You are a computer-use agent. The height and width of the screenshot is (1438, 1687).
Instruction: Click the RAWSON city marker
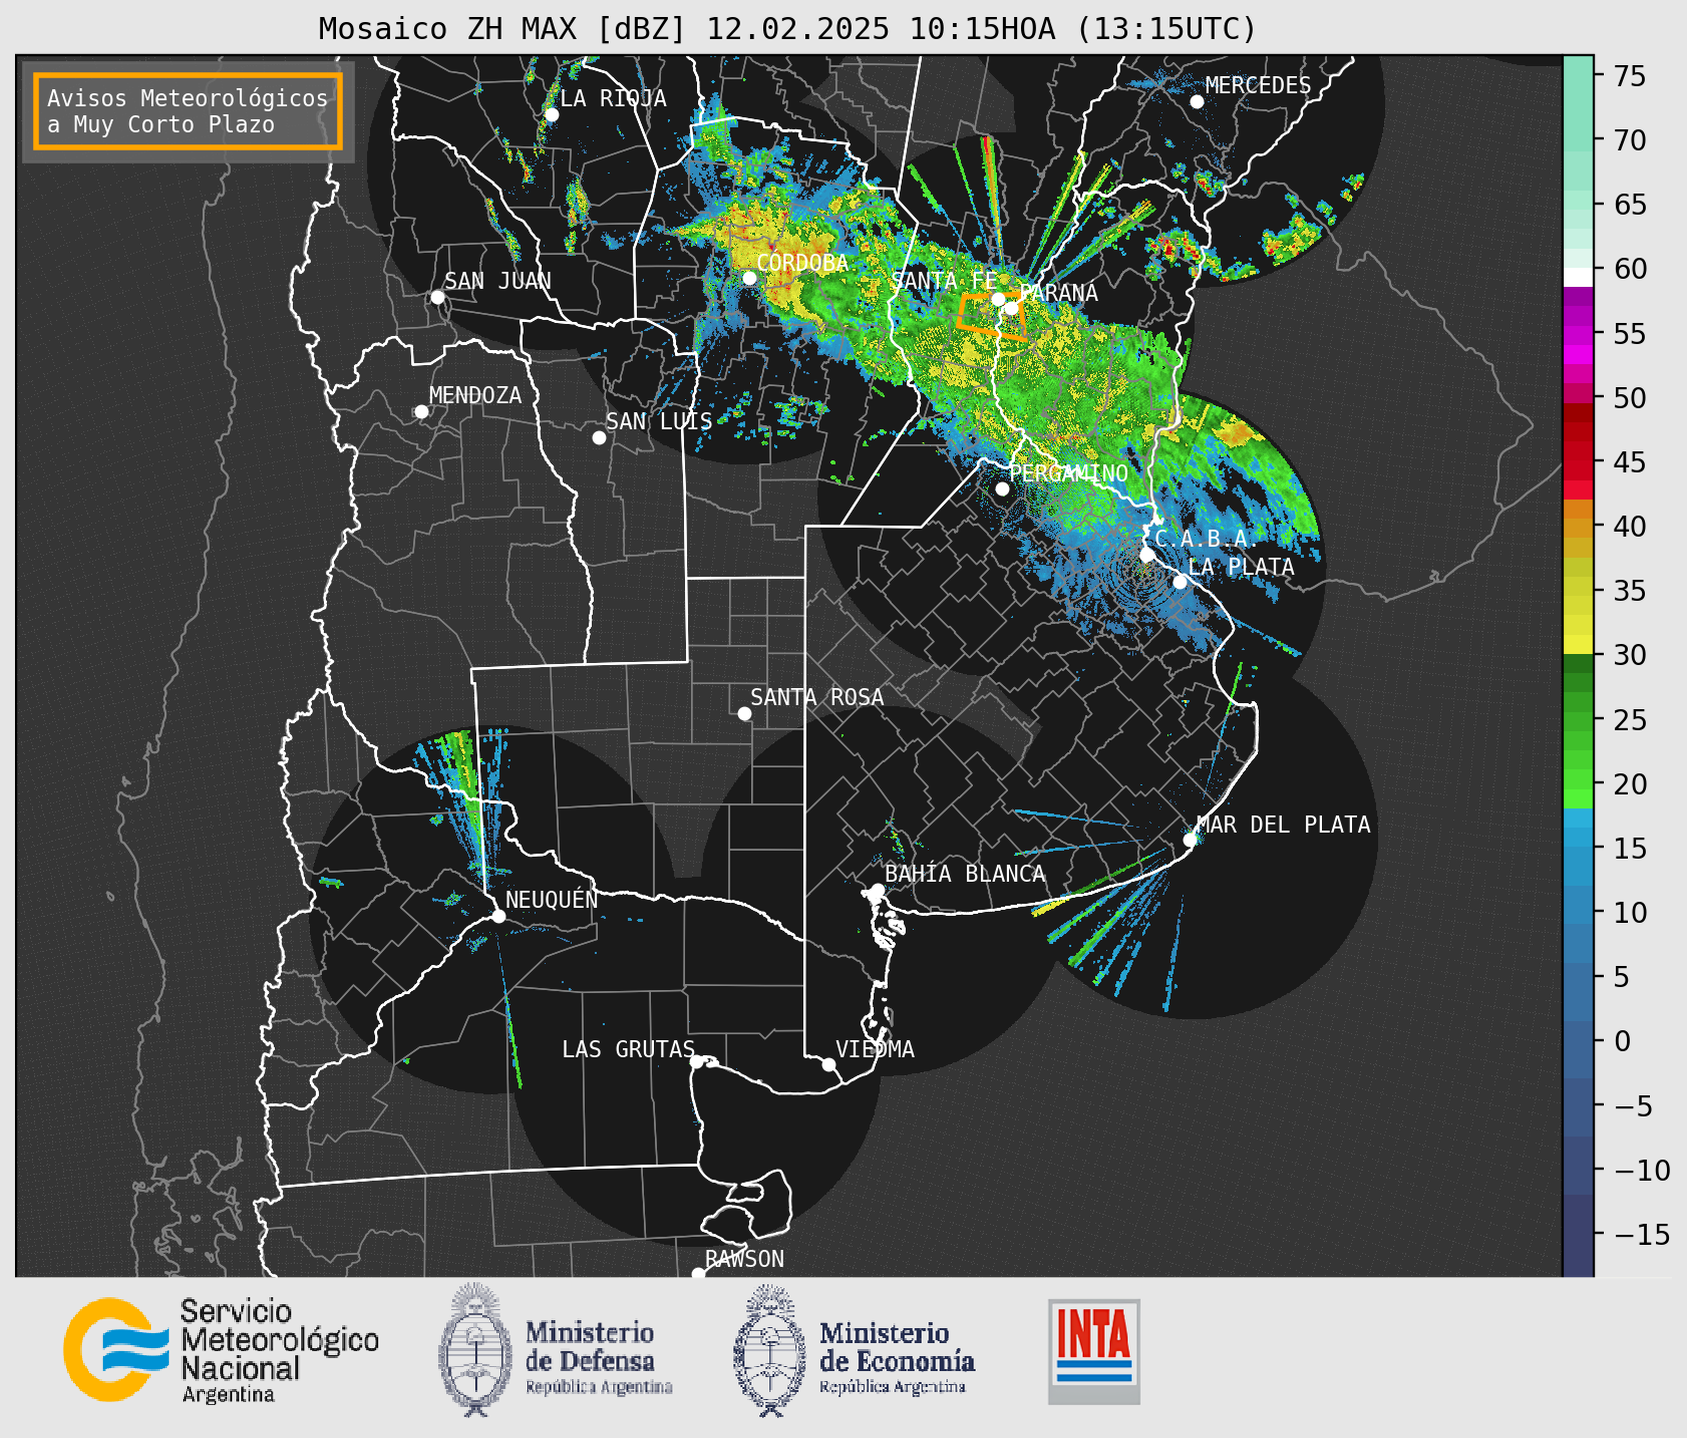(x=698, y=1273)
